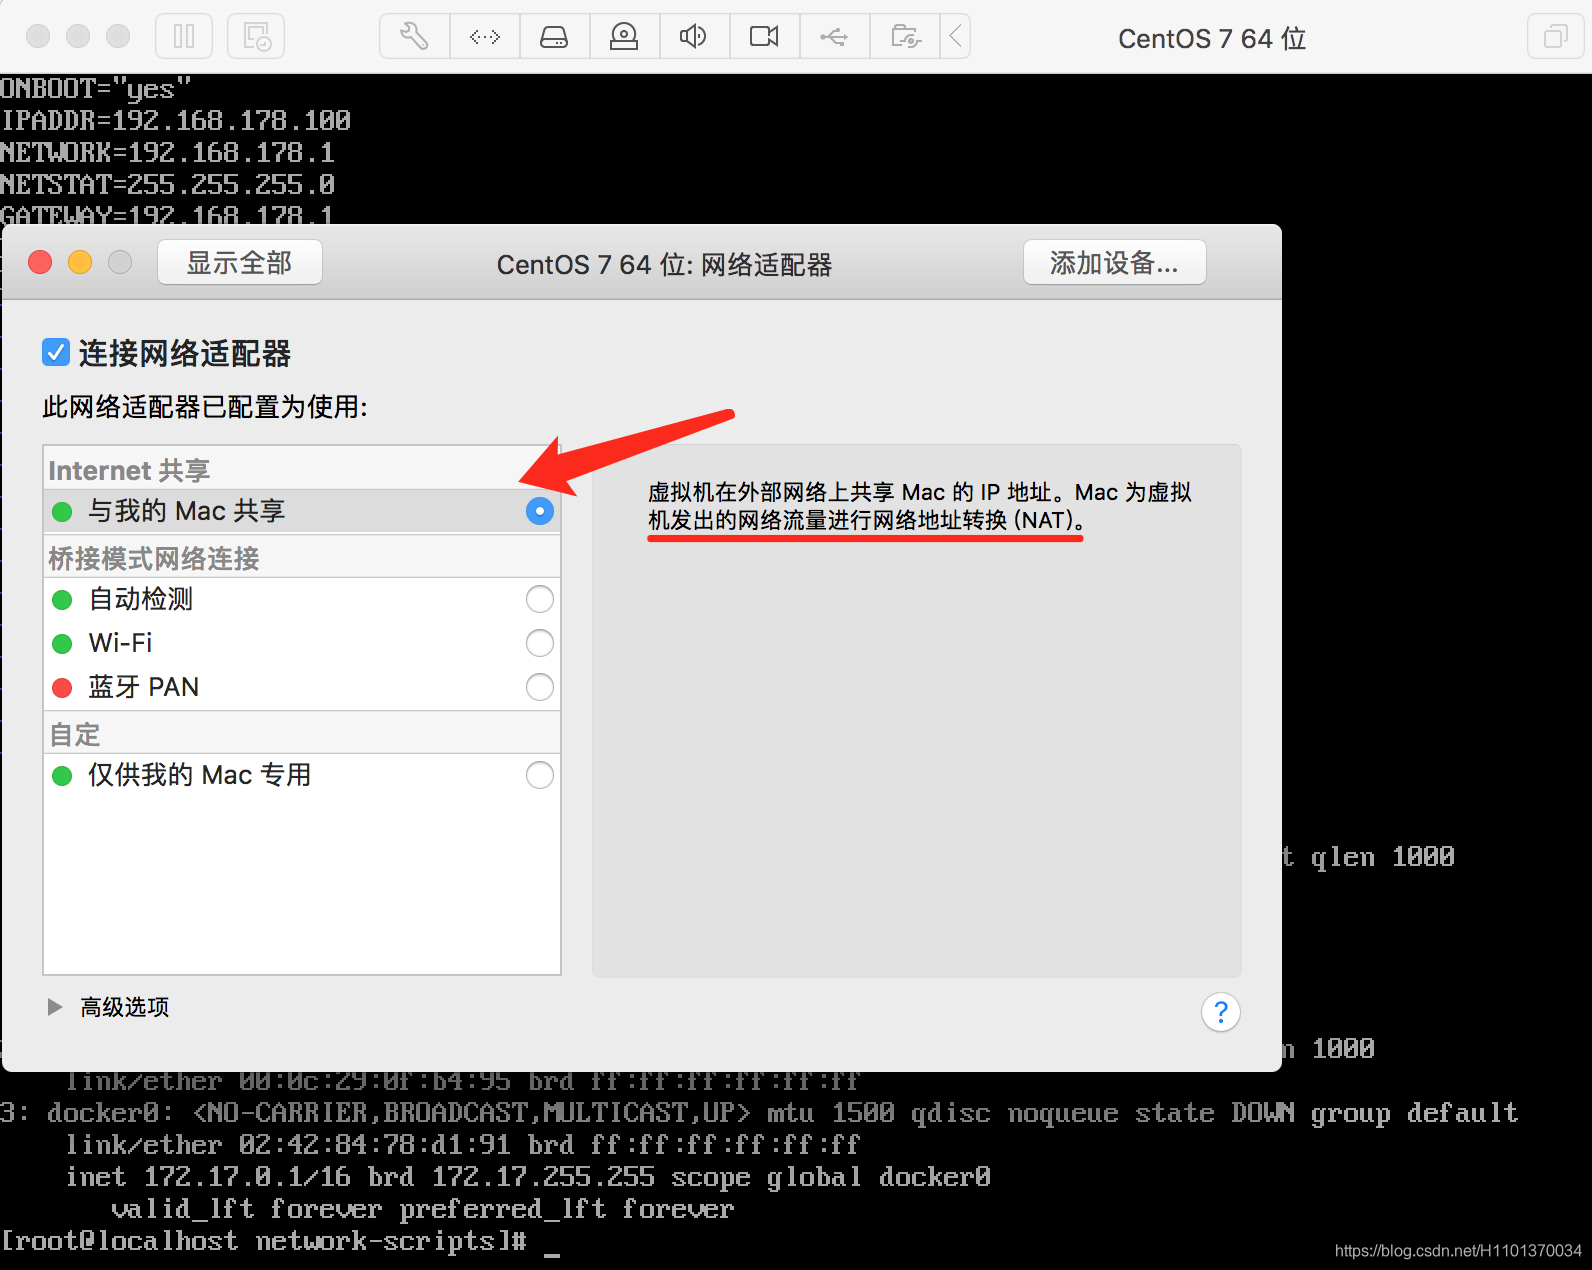Click the 自定 section header
Screen dimensions: 1592x1270
(75, 734)
